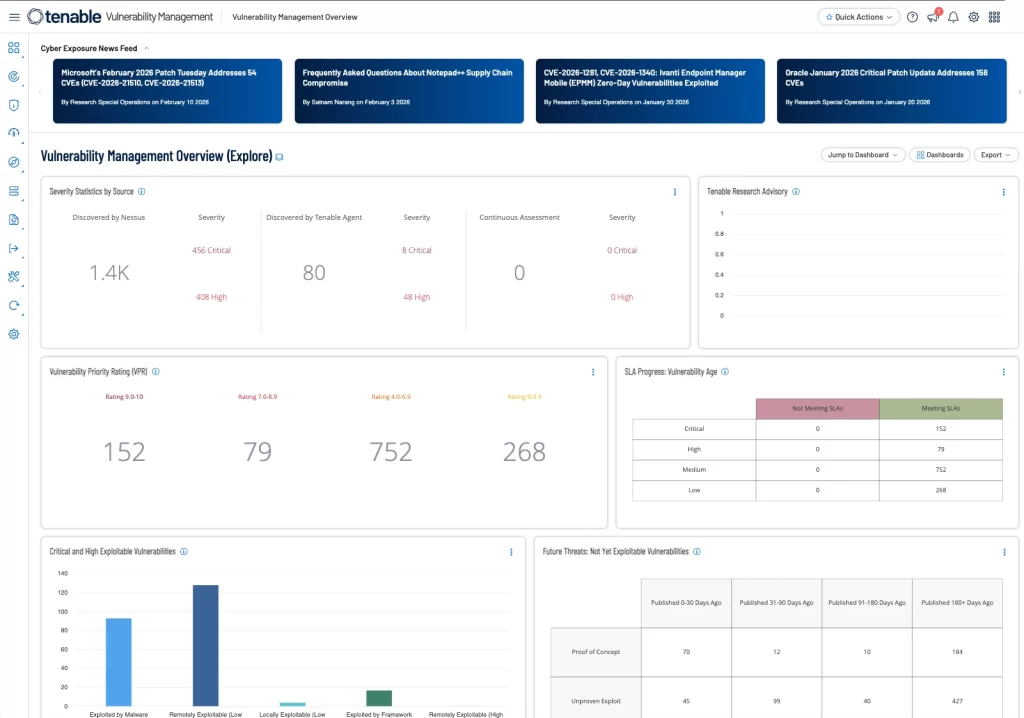
Task: Open the Tenable Research Advisory widget options menu
Action: pos(1004,192)
